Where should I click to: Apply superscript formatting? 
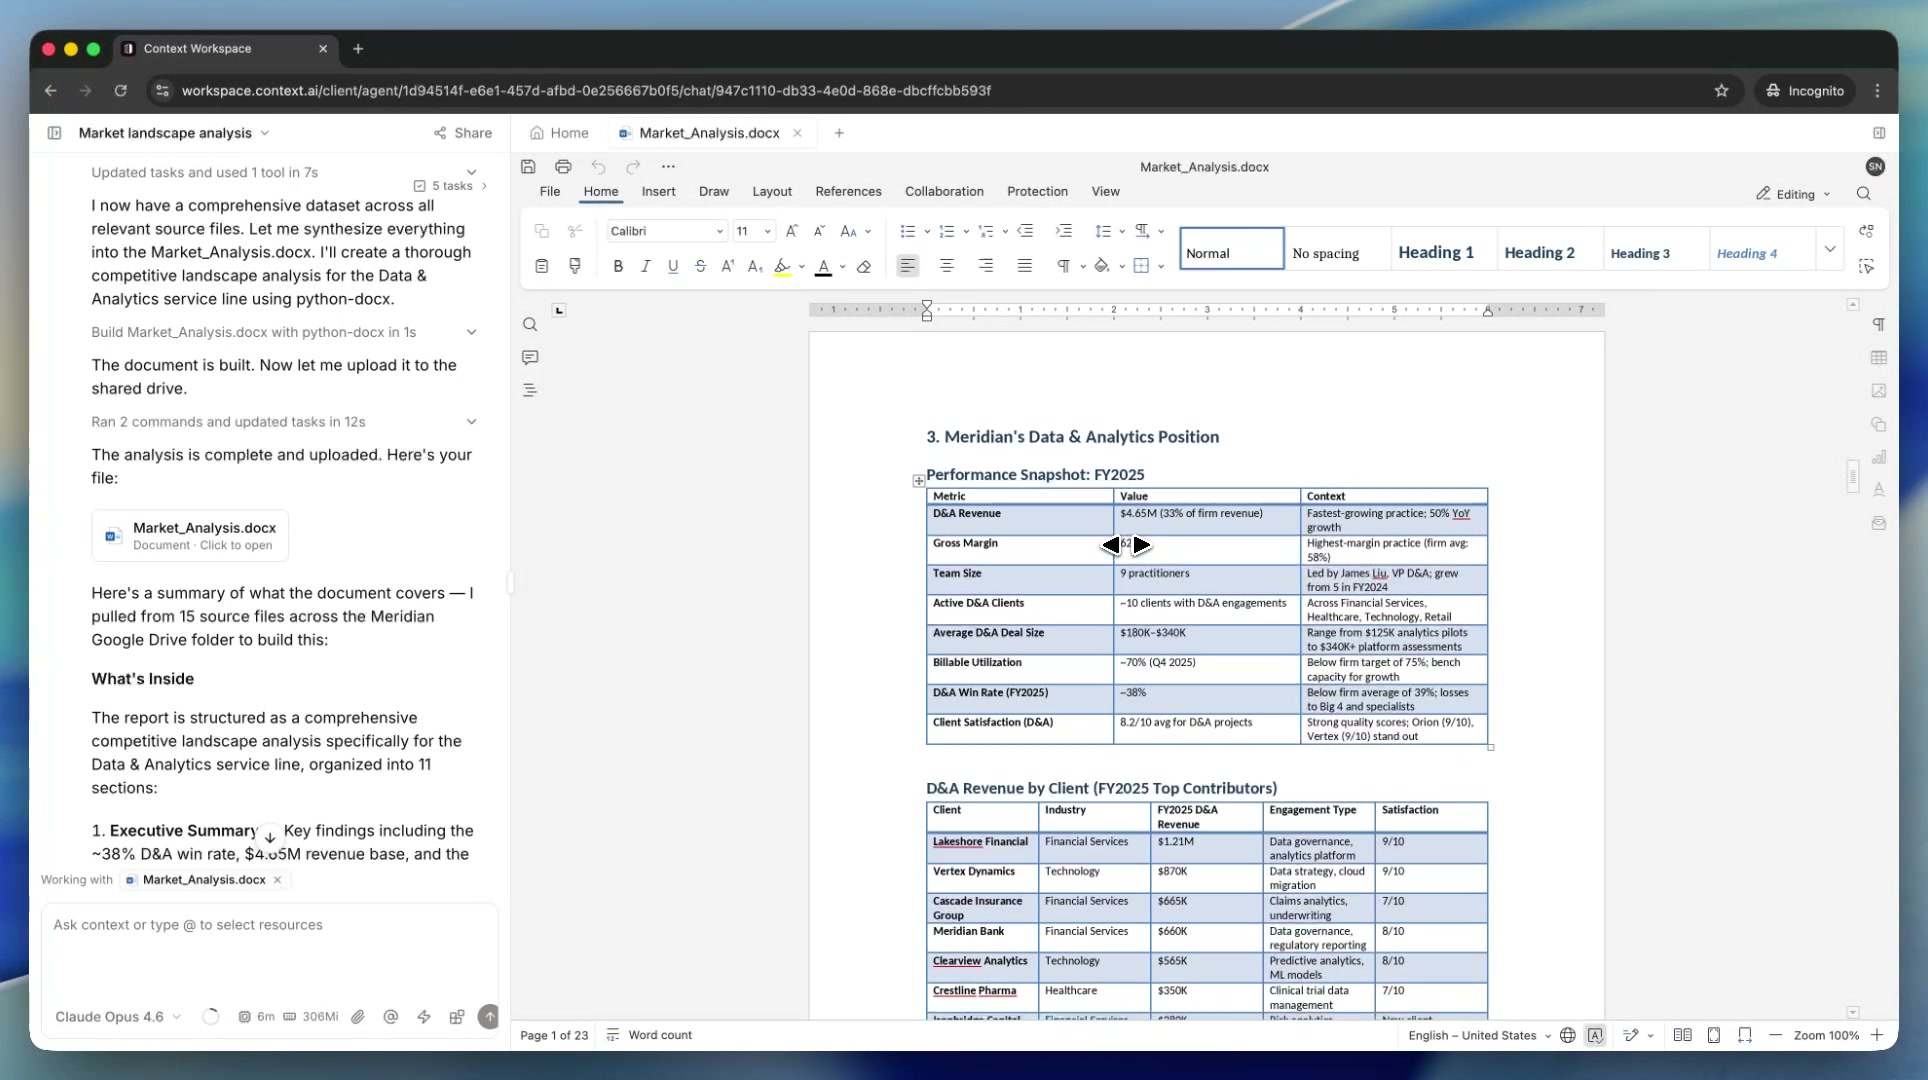727,266
